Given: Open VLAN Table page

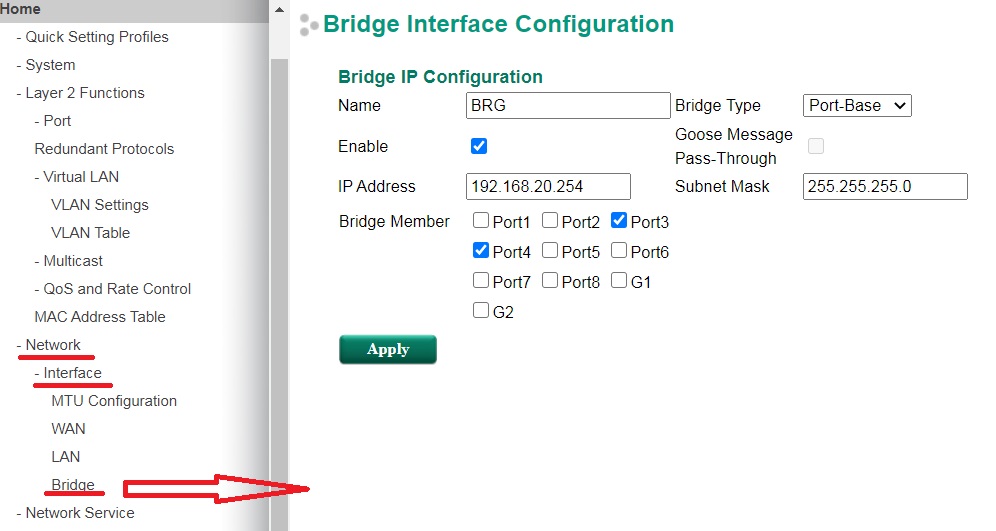Looking at the screenshot, I should point(90,232).
